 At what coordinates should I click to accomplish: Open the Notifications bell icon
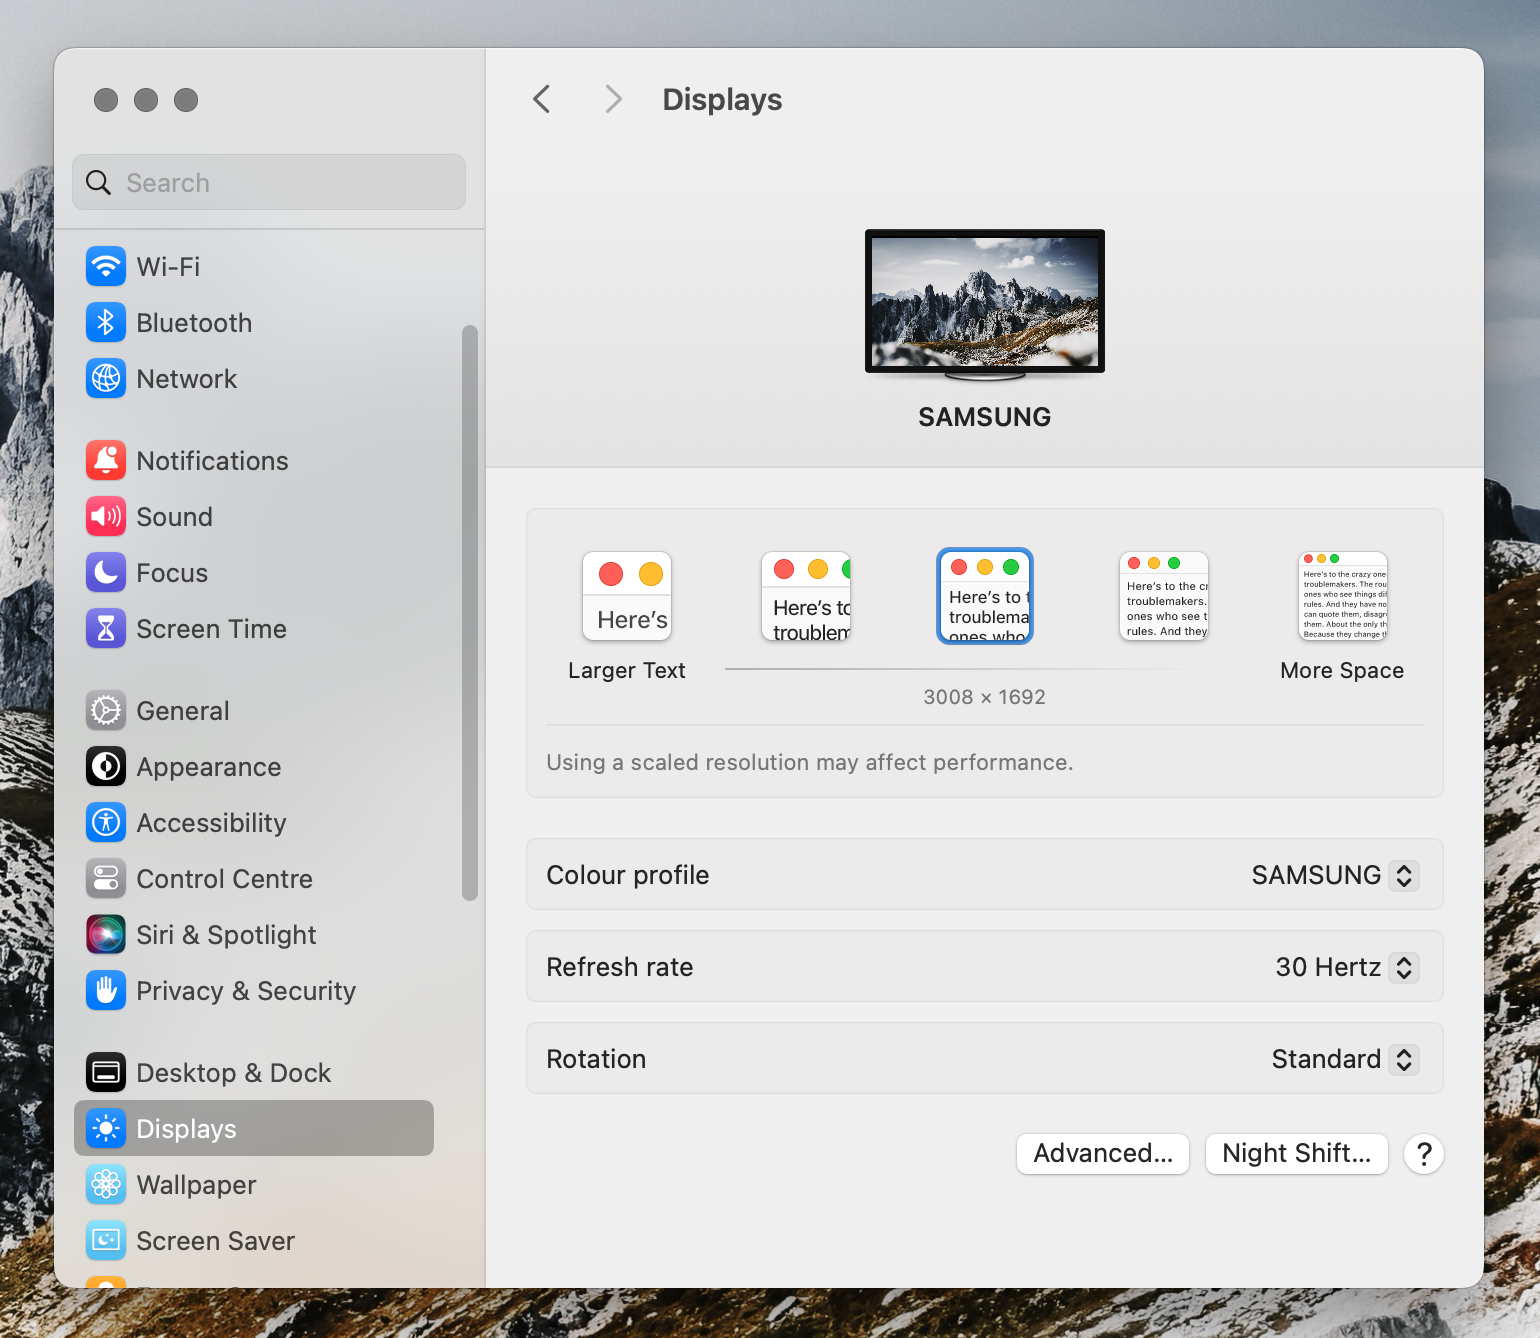click(106, 461)
